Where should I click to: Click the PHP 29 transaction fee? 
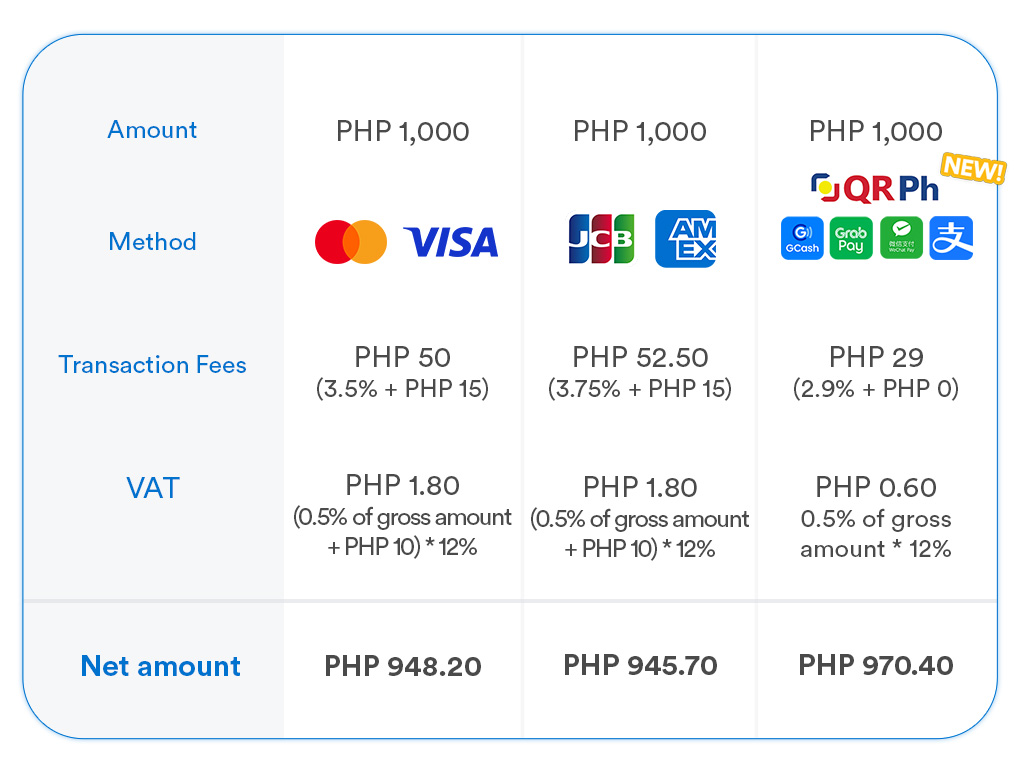coord(876,357)
